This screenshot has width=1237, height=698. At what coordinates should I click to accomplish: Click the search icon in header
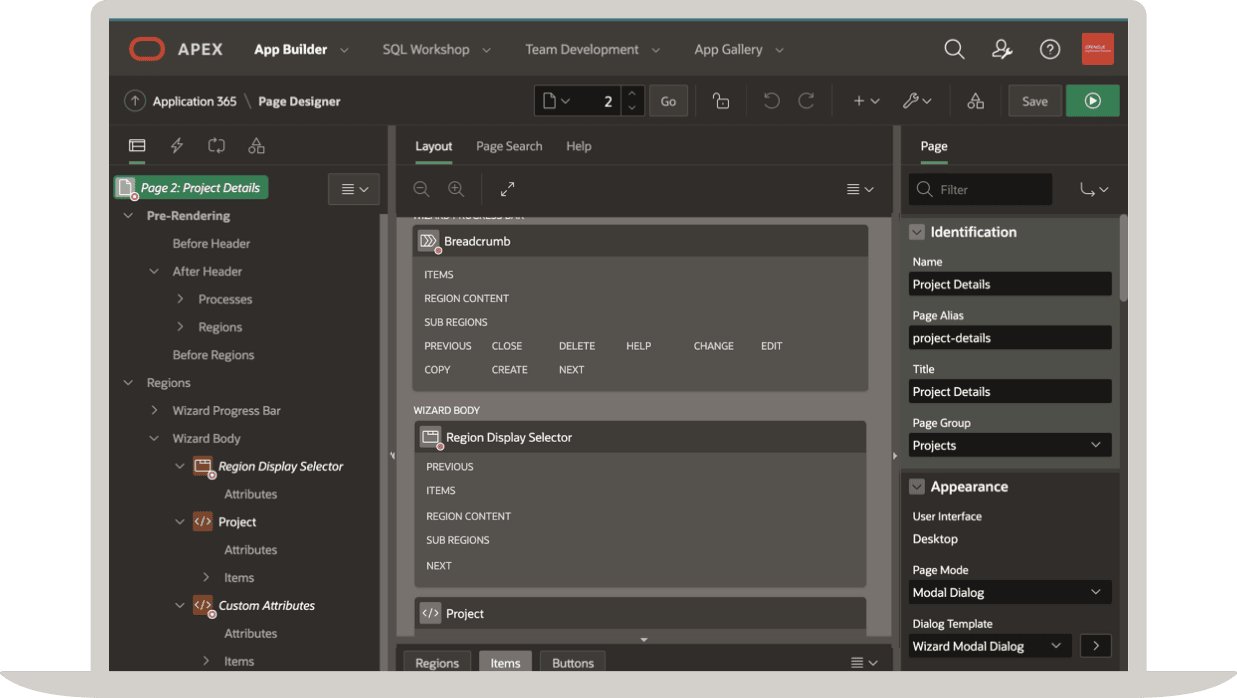pos(954,49)
